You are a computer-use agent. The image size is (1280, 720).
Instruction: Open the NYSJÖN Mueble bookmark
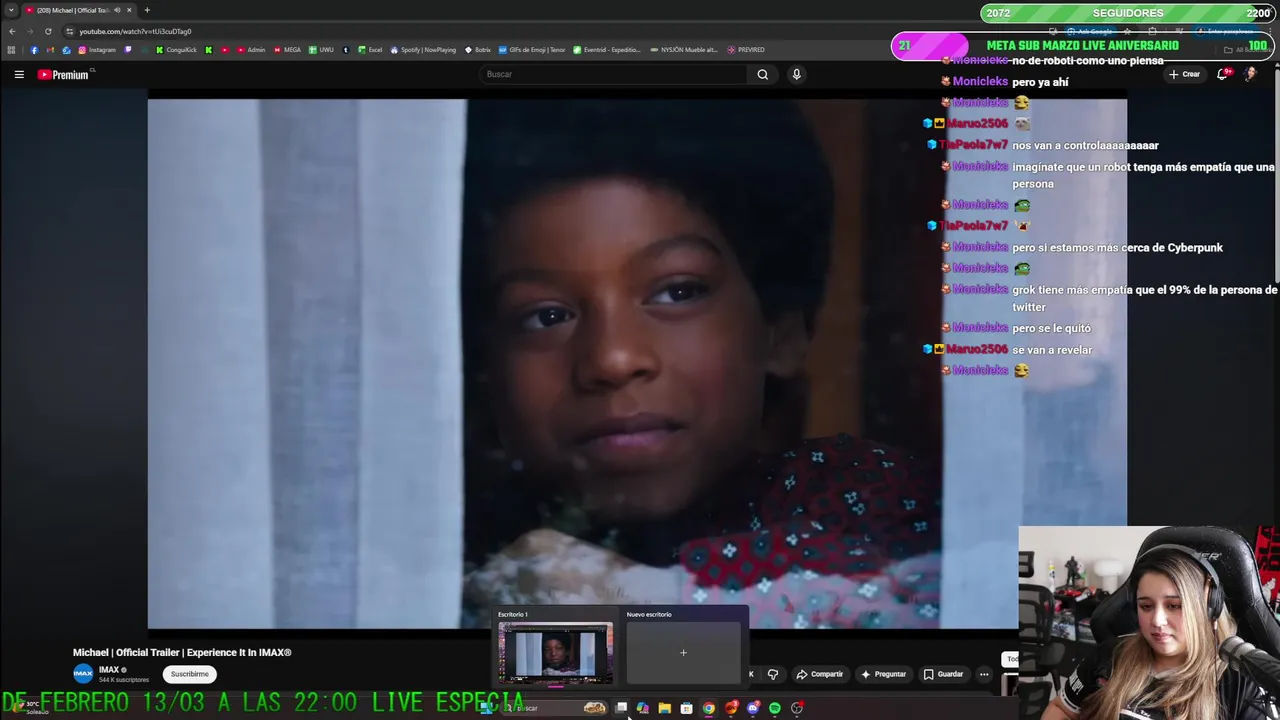[x=684, y=50]
